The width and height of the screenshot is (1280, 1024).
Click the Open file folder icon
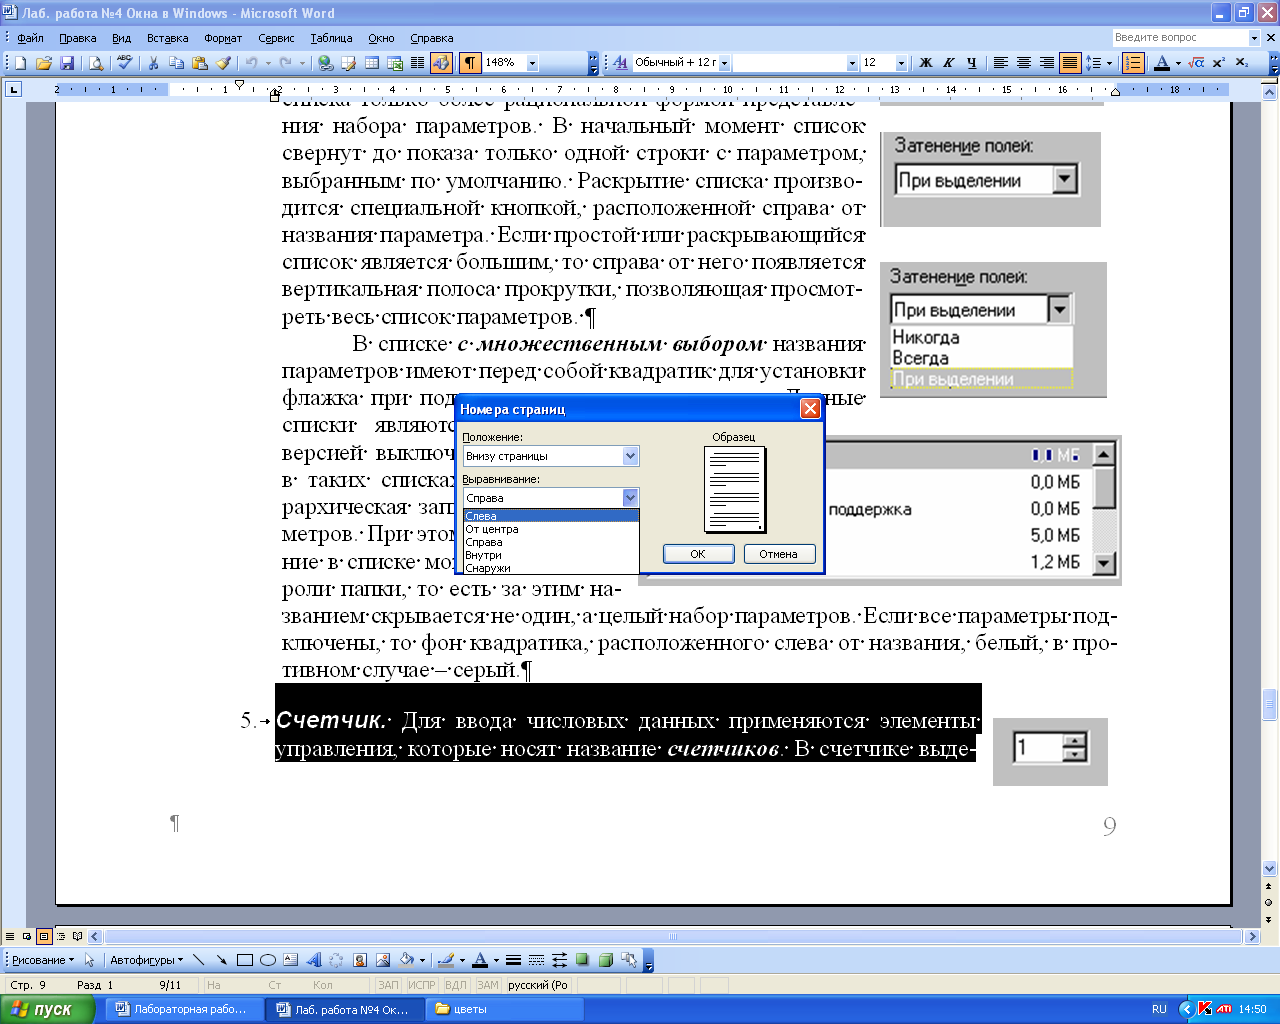tap(44, 63)
